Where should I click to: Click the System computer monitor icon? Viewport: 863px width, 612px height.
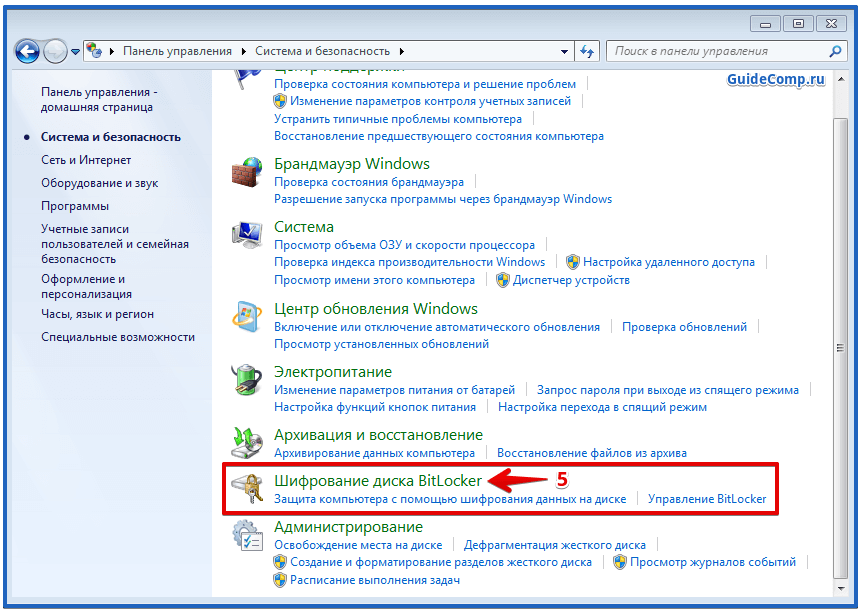(246, 236)
